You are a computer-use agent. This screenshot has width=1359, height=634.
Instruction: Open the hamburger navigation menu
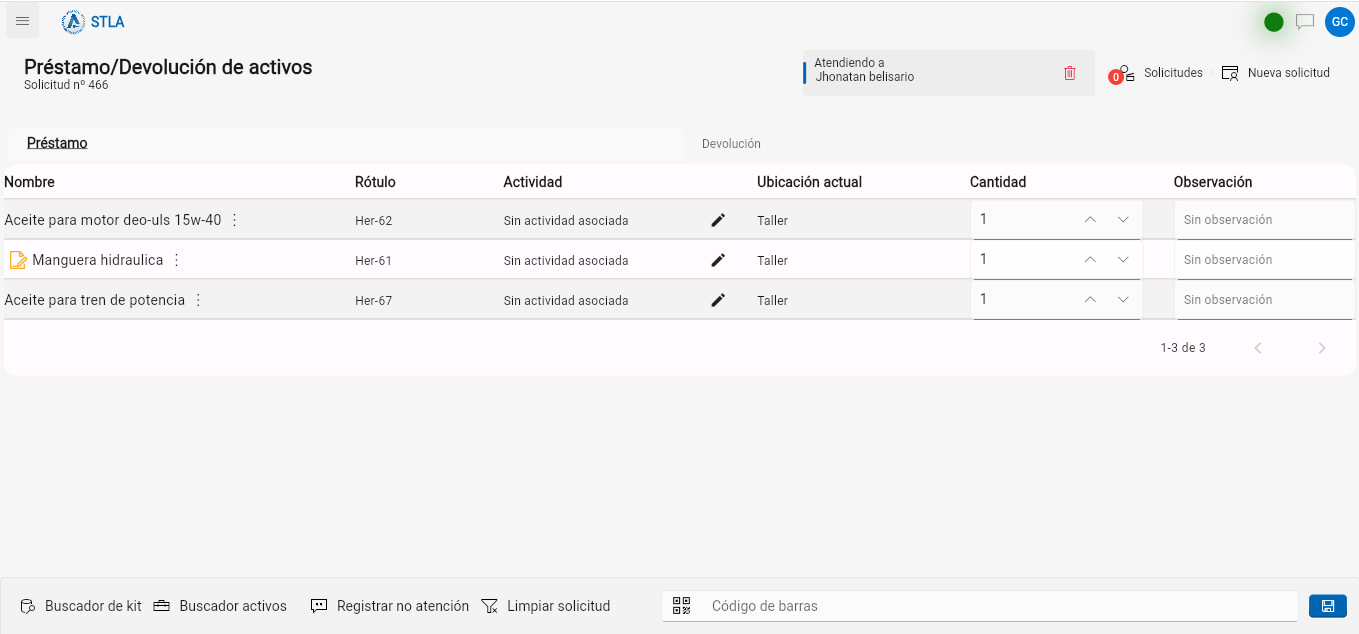[22, 21]
